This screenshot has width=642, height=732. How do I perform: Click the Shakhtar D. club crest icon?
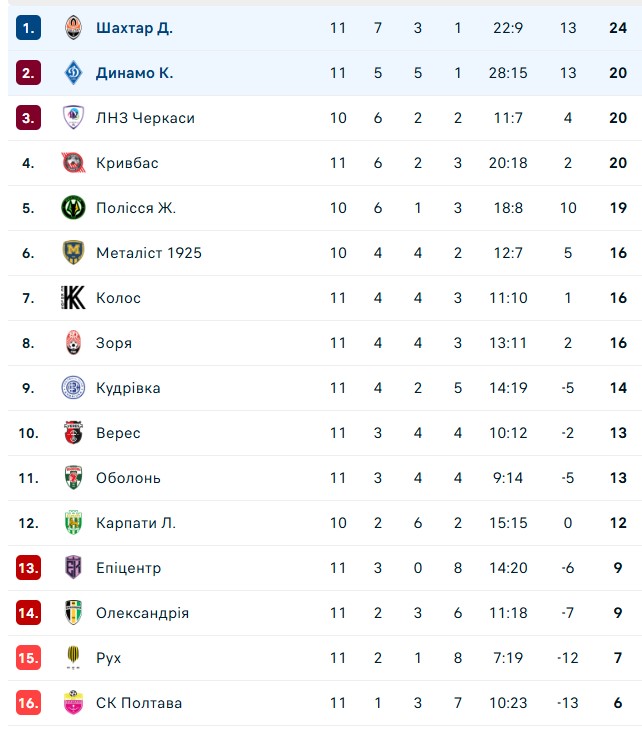point(74,28)
